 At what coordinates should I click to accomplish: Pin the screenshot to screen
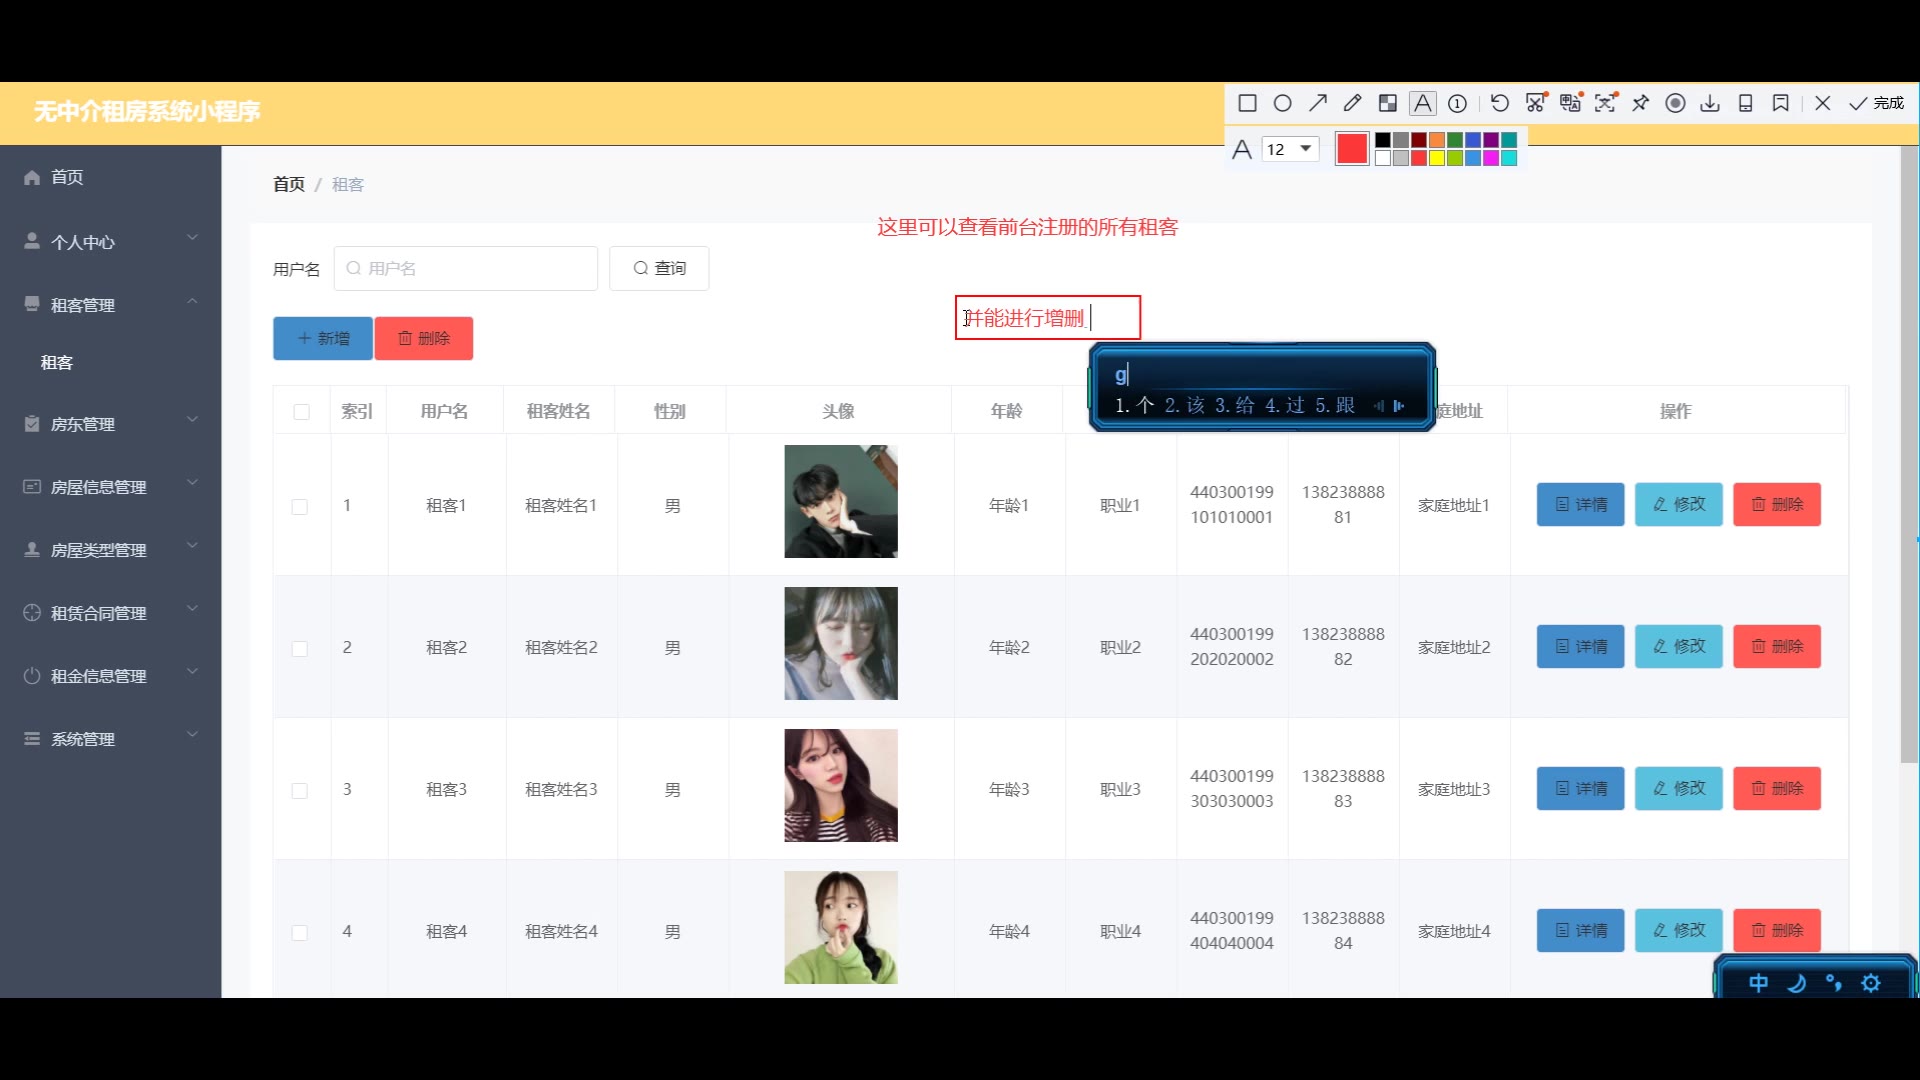1640,103
